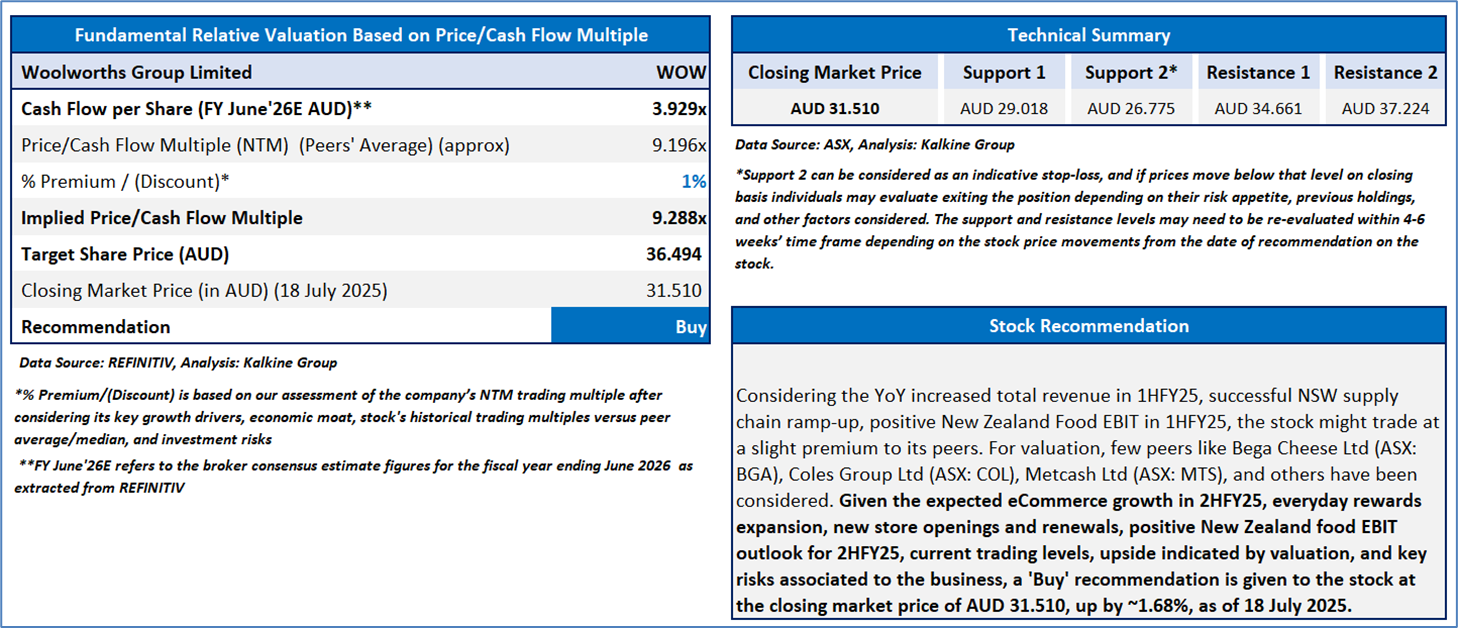Select the Target Share Price value 36.494
The width and height of the screenshot is (1458, 628).
[673, 254]
